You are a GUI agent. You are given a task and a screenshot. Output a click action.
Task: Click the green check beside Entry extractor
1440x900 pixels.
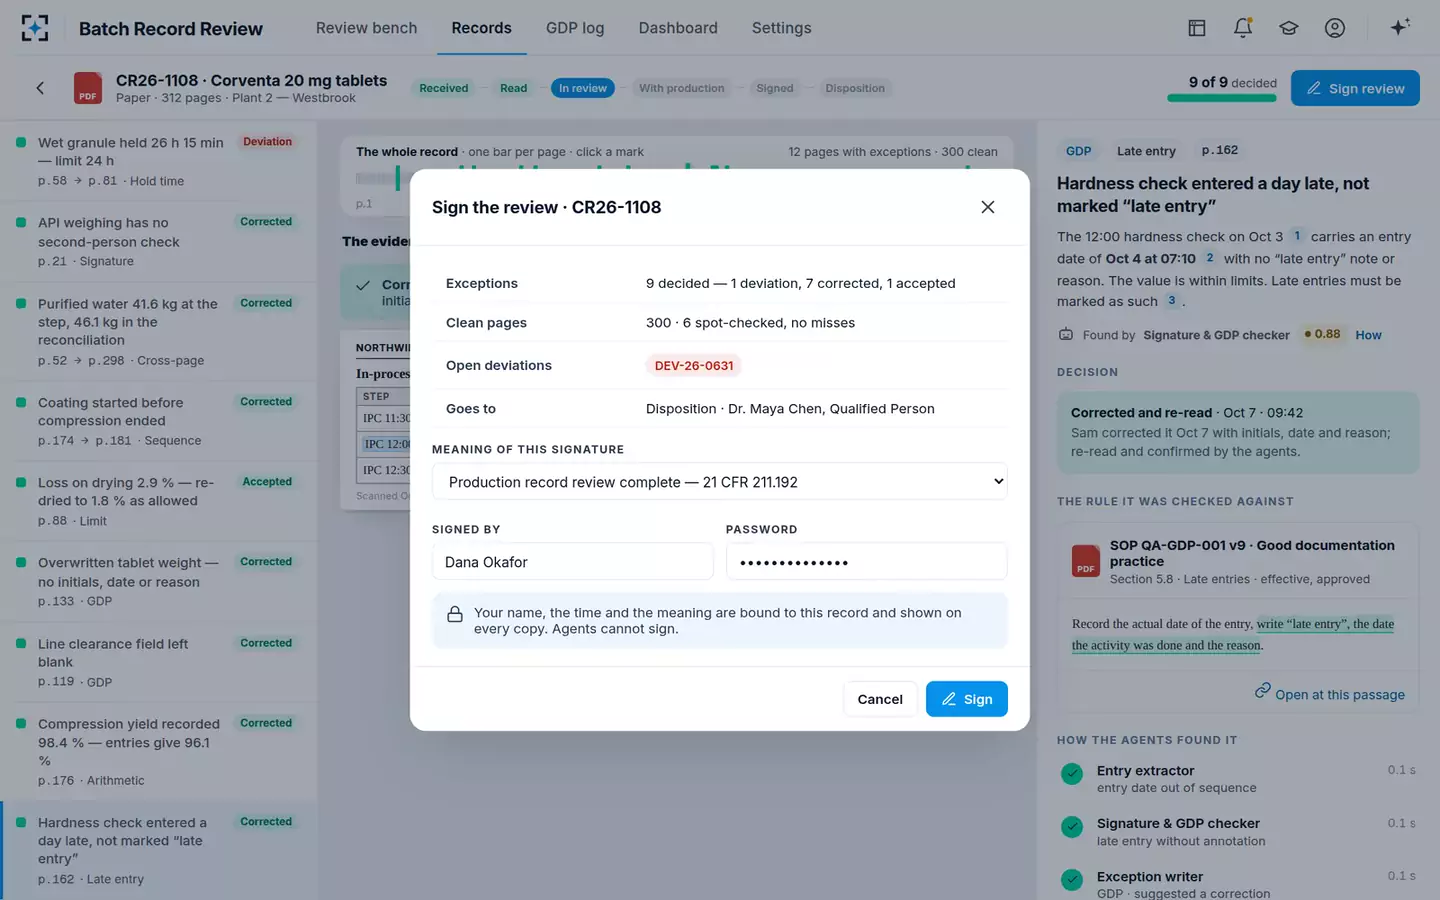coord(1072,774)
